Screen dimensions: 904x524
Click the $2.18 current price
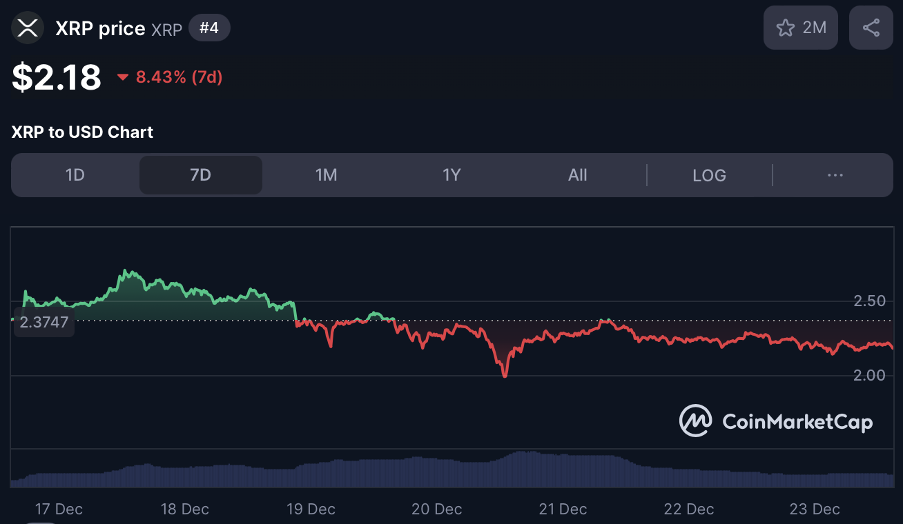click(x=56, y=77)
